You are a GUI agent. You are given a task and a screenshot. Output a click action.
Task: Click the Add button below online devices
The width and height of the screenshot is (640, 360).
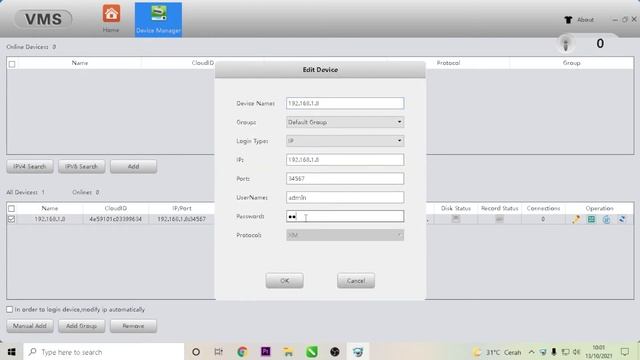point(133,167)
